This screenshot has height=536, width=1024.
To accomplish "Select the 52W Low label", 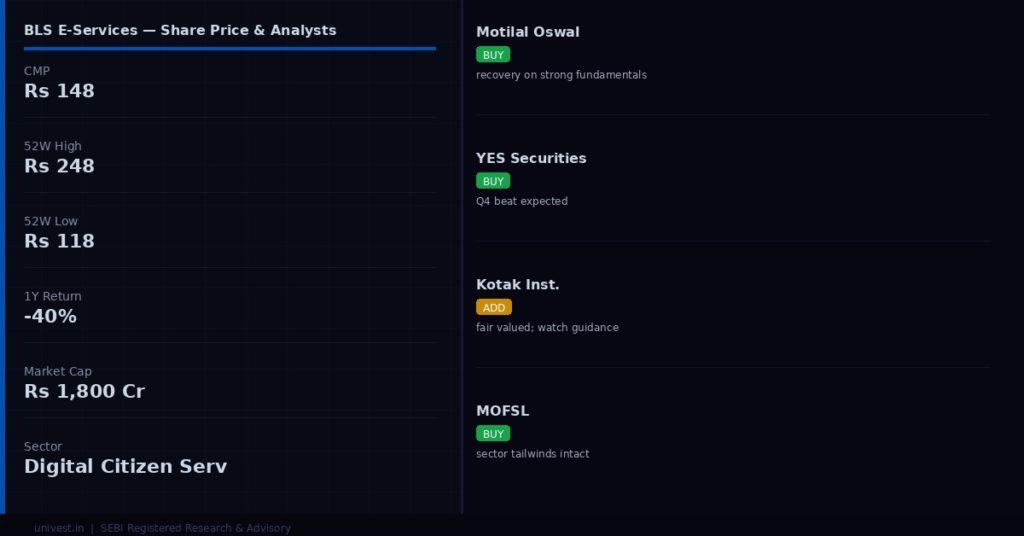I will (51, 221).
